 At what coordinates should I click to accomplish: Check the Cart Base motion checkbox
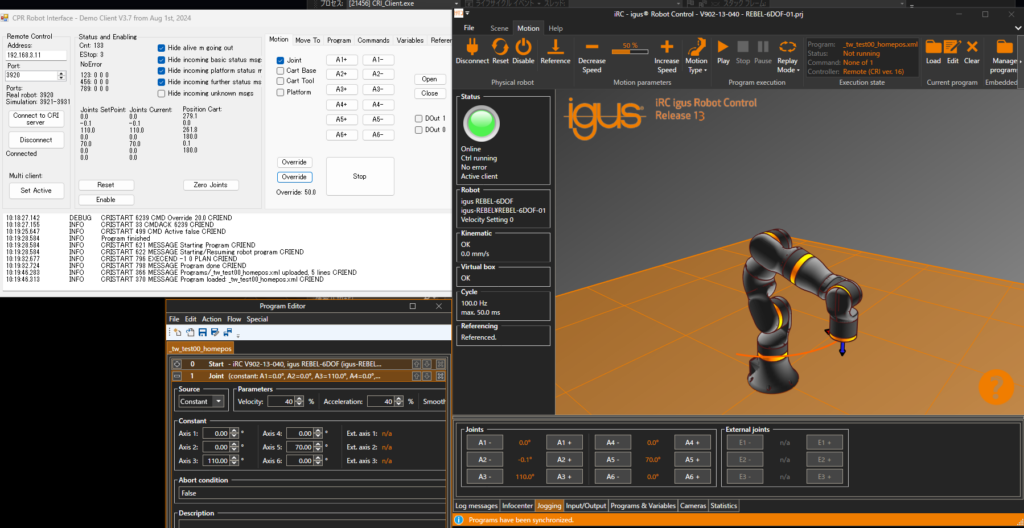pos(280,71)
